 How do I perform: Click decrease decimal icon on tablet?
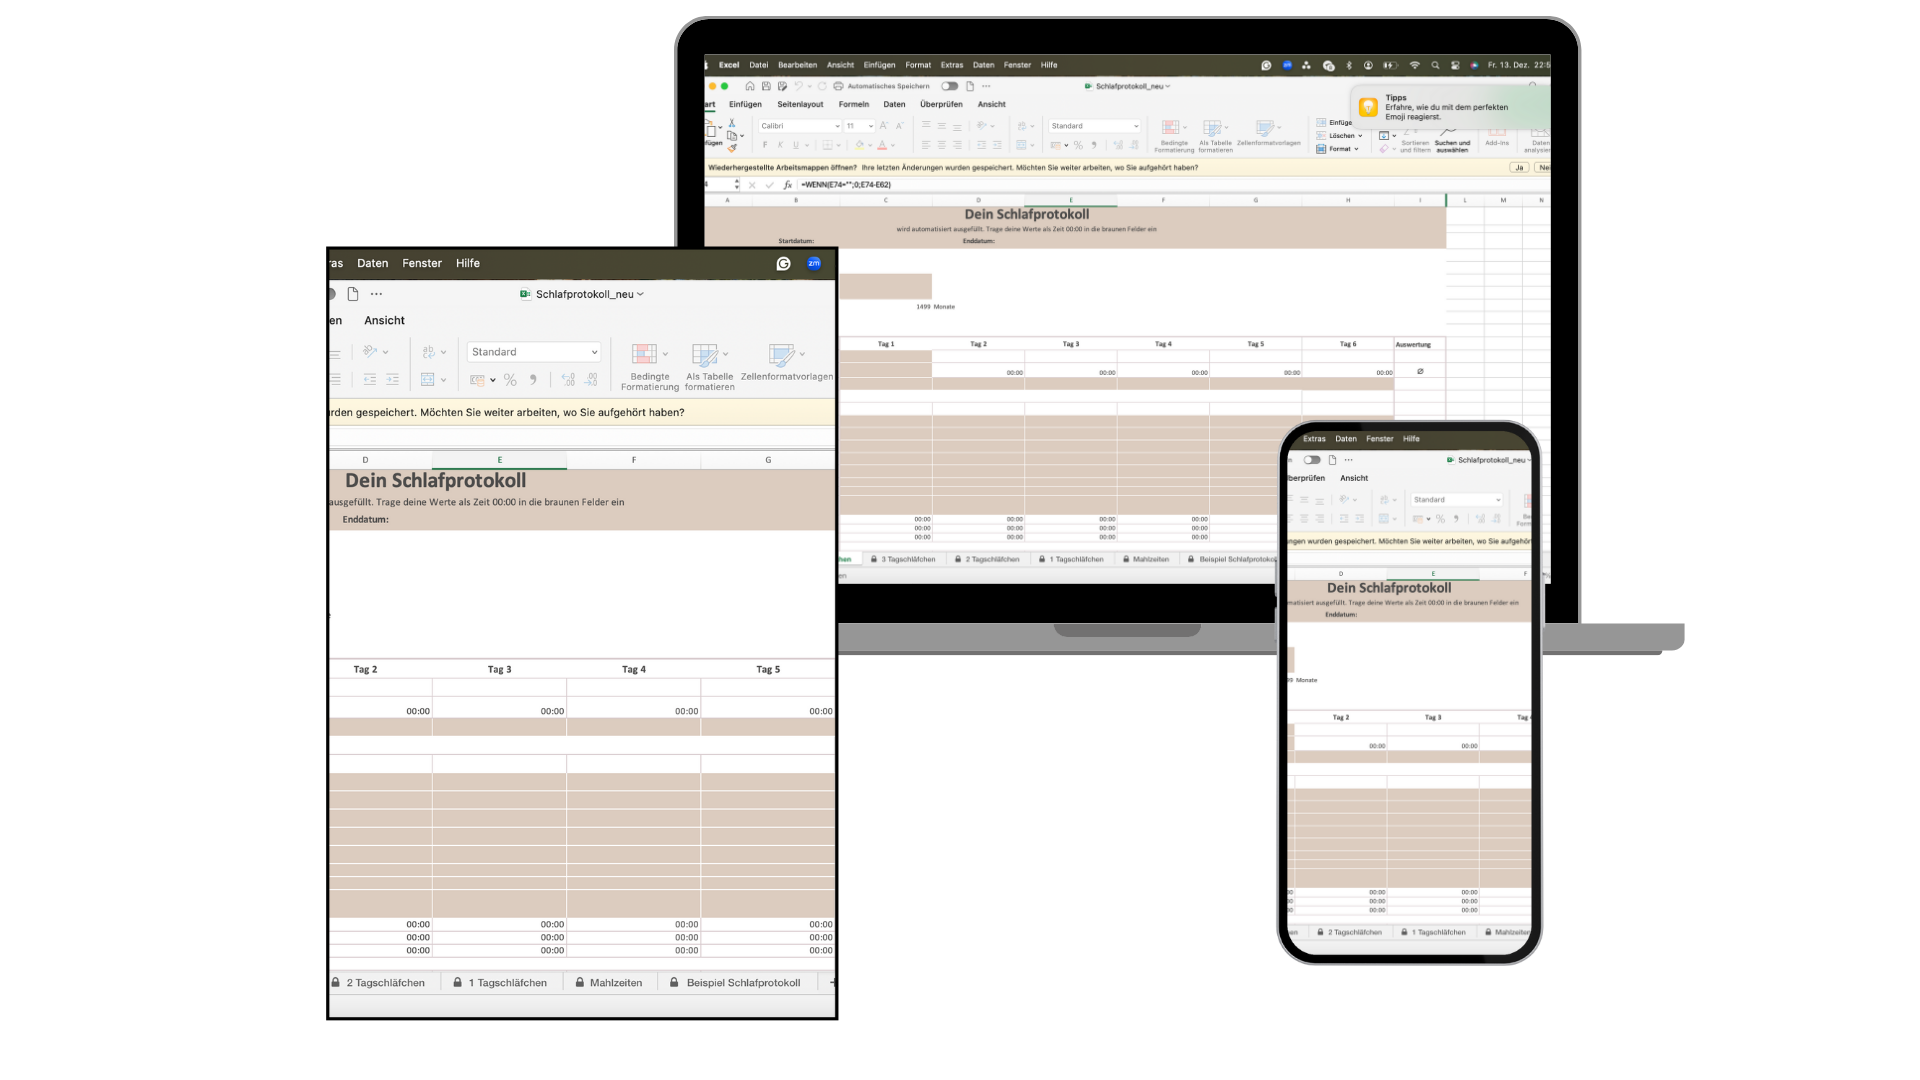(x=591, y=380)
